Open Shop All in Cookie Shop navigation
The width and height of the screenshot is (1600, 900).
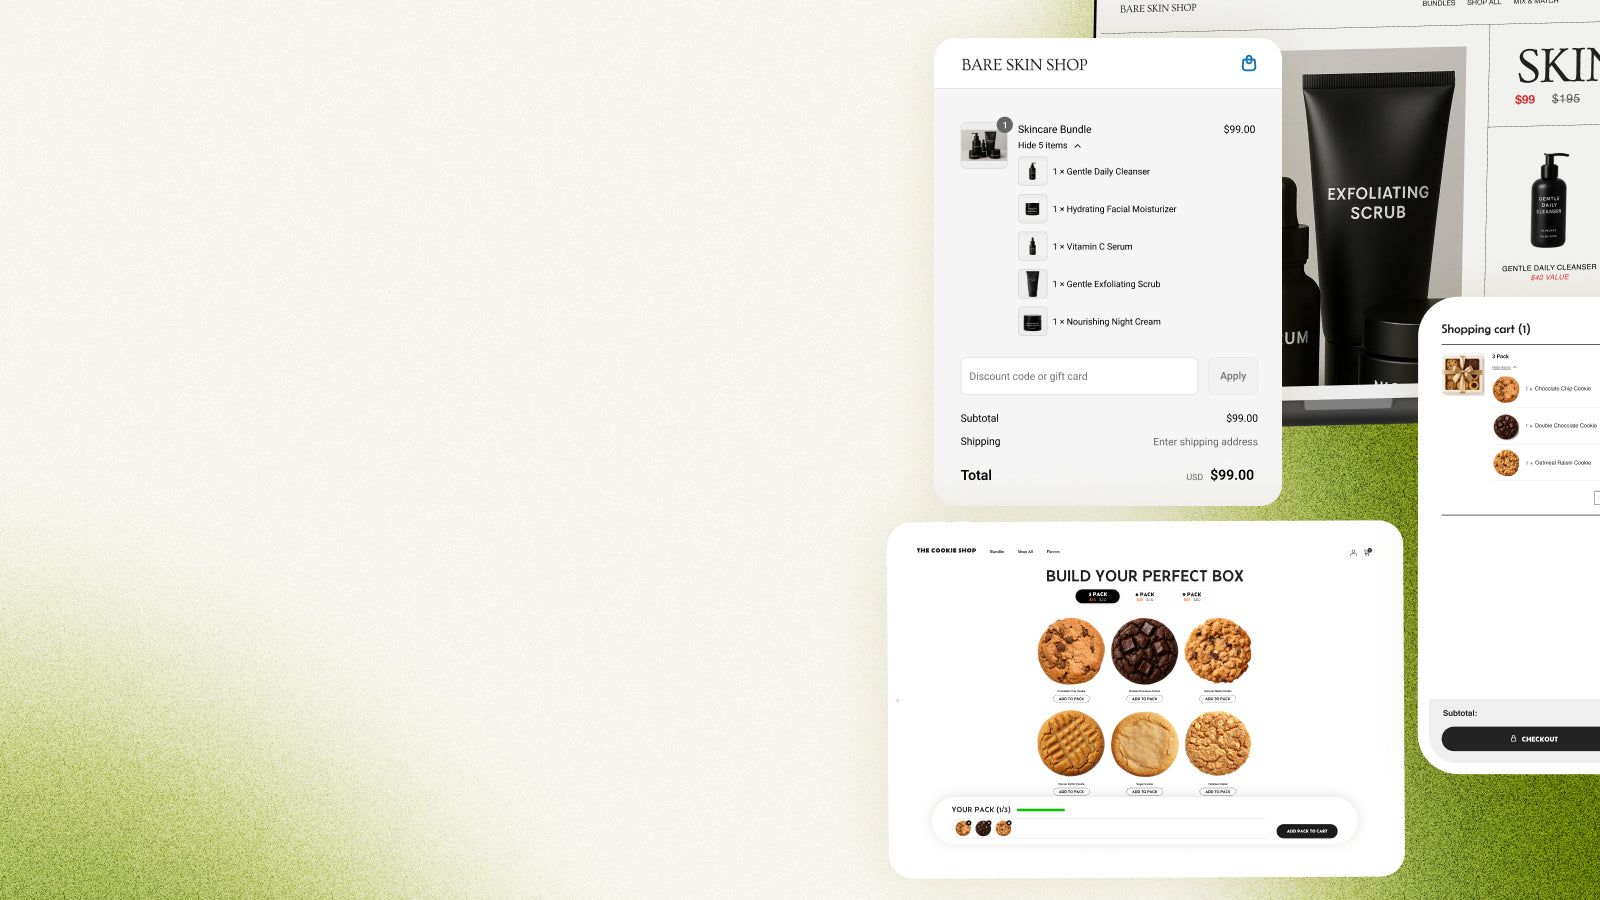tap(1025, 551)
